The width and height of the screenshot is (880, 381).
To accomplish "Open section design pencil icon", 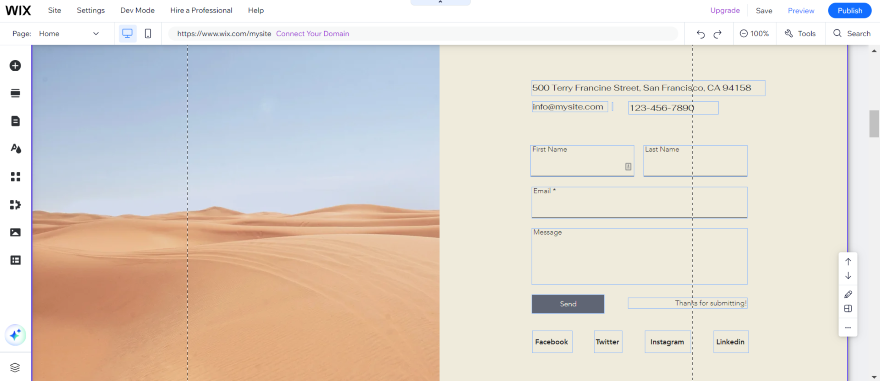I will tap(848, 295).
